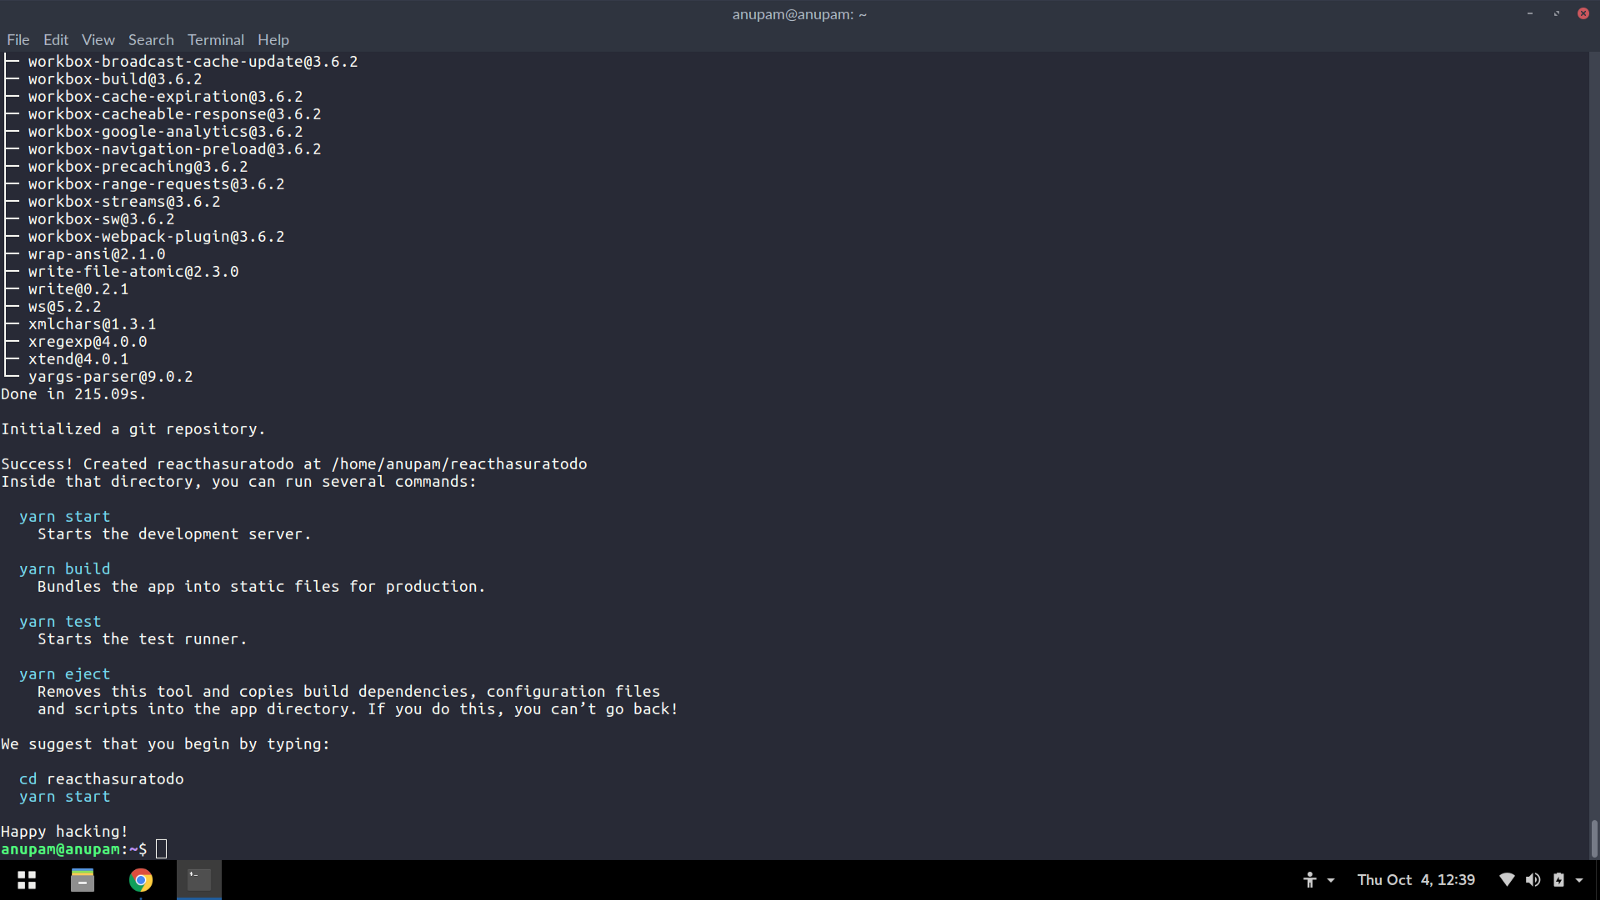This screenshot has height=900, width=1600.
Task: Open the View menu
Action: click(98, 40)
